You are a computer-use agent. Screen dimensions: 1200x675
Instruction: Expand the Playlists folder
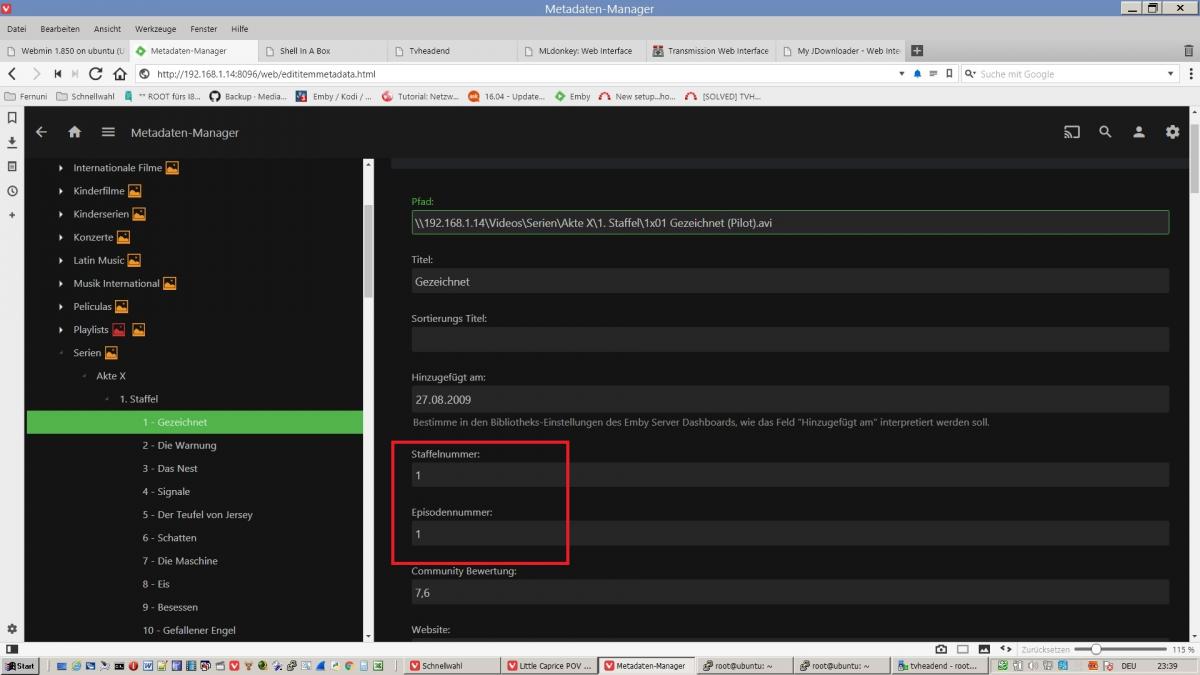[x=61, y=329]
